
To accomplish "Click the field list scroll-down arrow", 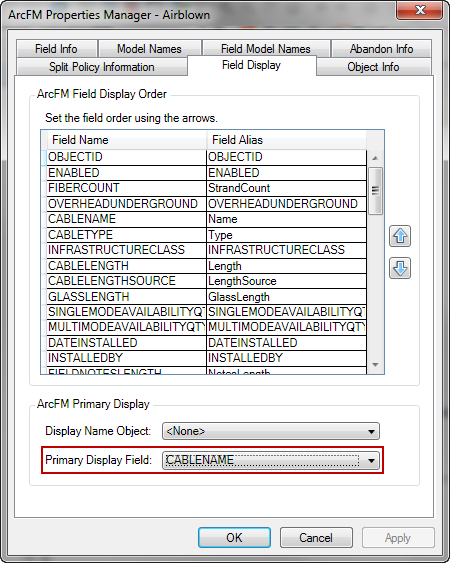I will point(375,365).
